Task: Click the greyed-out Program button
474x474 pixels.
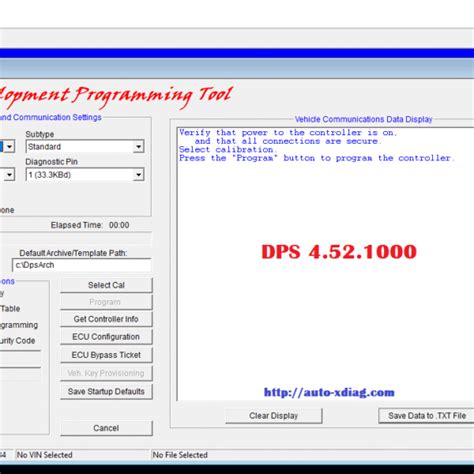Action: click(x=106, y=302)
